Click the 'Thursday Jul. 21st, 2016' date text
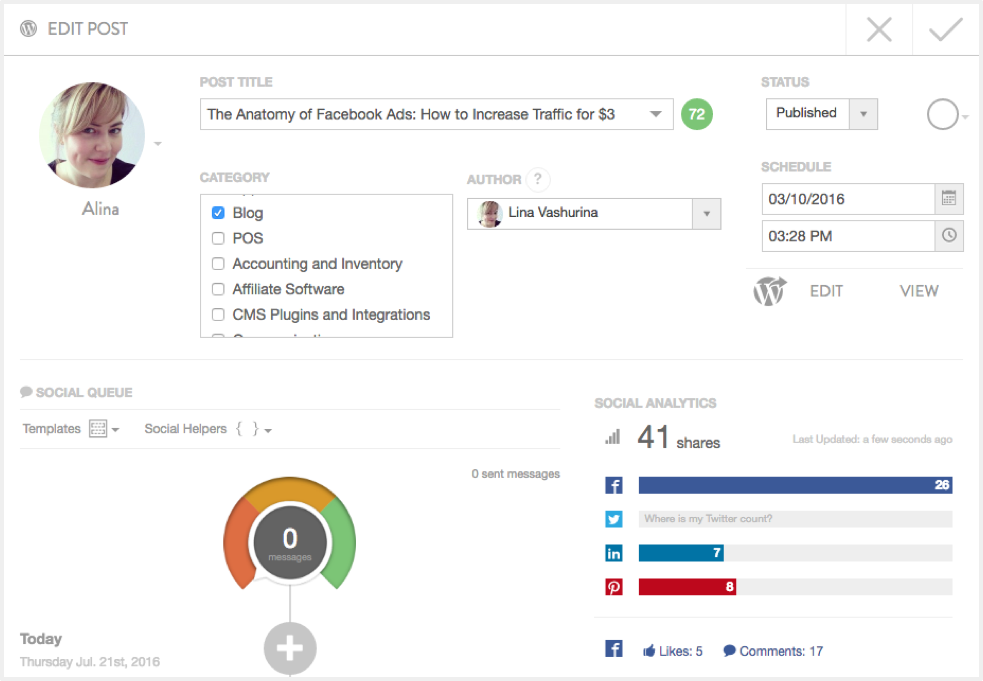 point(90,662)
